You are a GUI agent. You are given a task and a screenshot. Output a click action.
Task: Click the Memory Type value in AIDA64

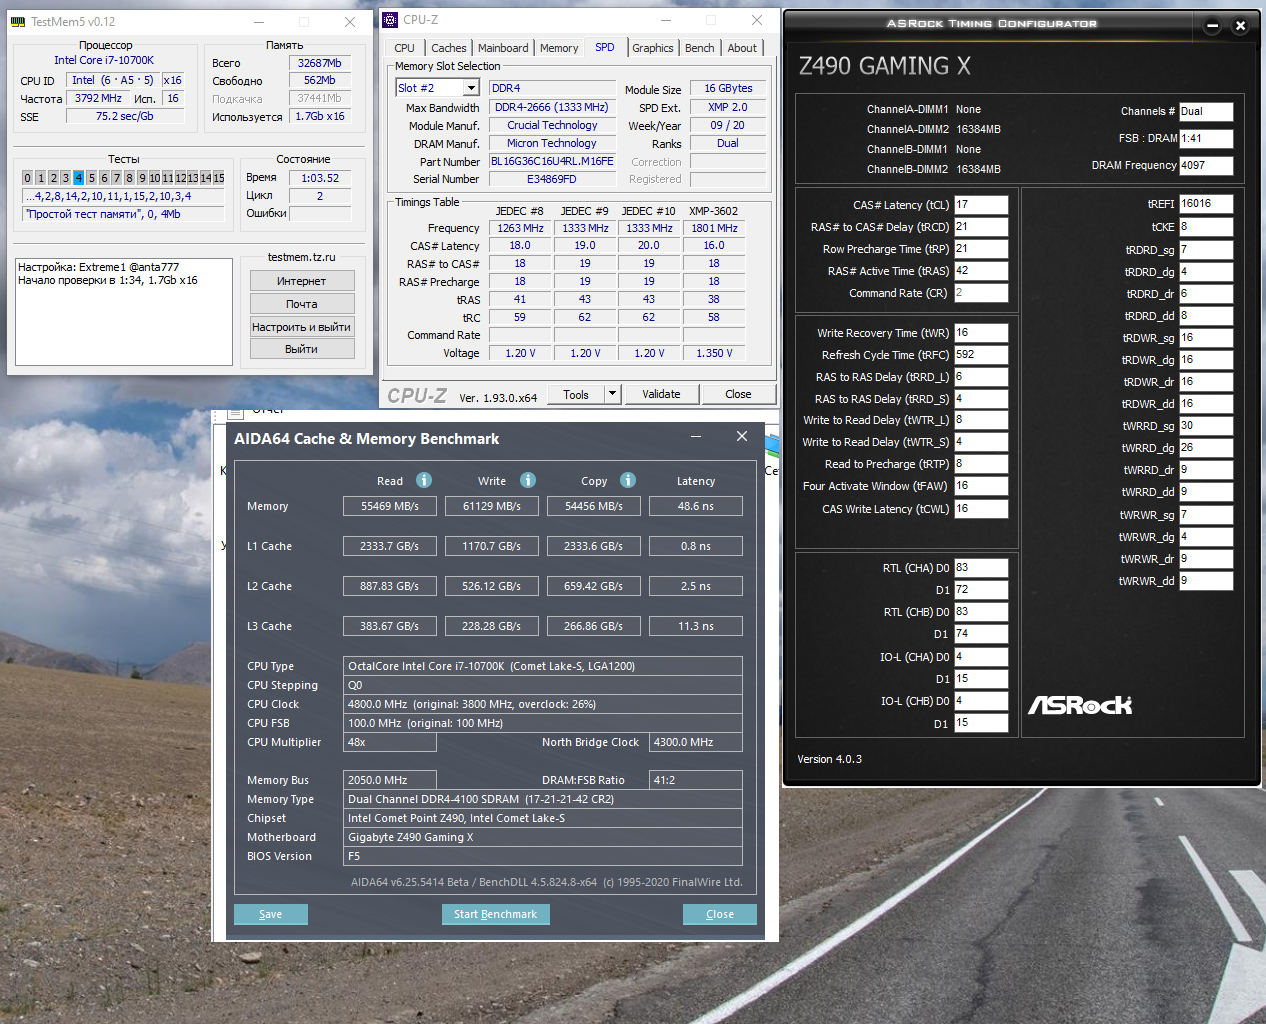point(543,799)
